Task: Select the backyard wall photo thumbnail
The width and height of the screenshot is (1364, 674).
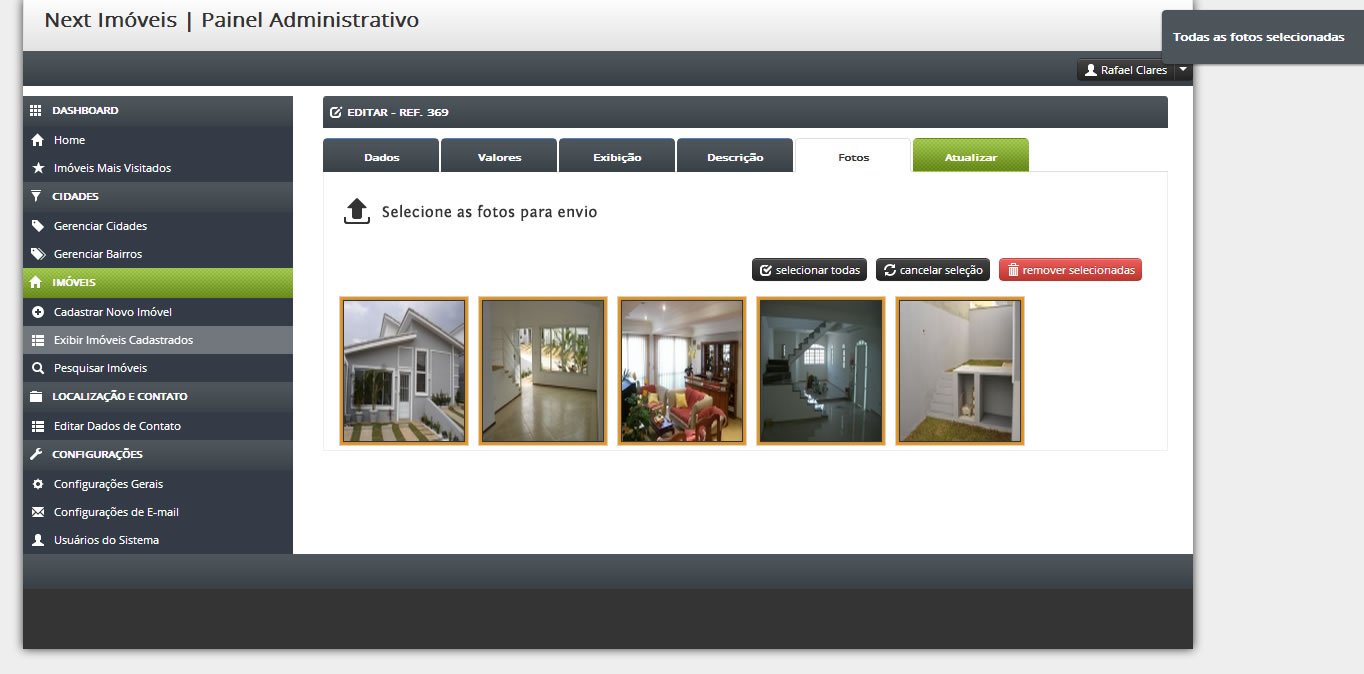Action: pos(960,371)
